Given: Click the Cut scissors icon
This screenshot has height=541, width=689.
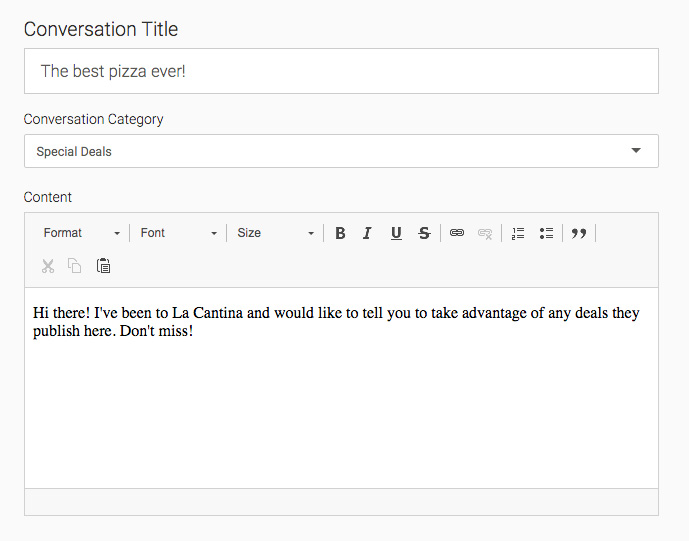Looking at the screenshot, I should coord(48,266).
